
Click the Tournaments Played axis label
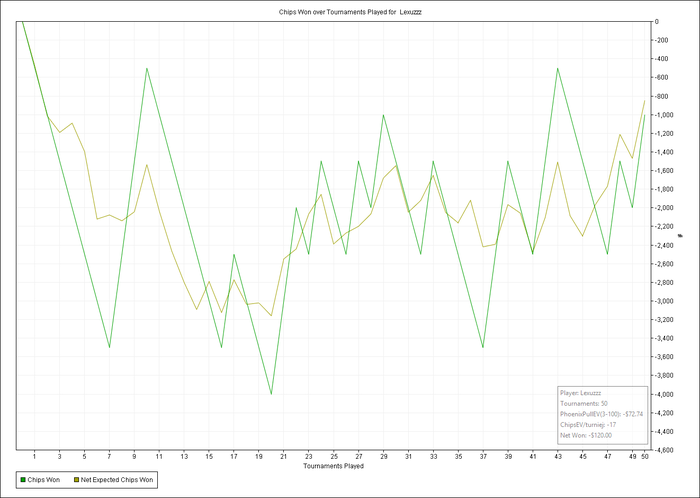click(x=333, y=466)
